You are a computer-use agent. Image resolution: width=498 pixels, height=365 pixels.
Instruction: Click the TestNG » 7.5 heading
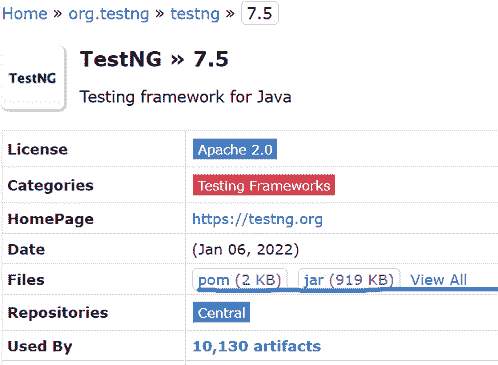[154, 59]
